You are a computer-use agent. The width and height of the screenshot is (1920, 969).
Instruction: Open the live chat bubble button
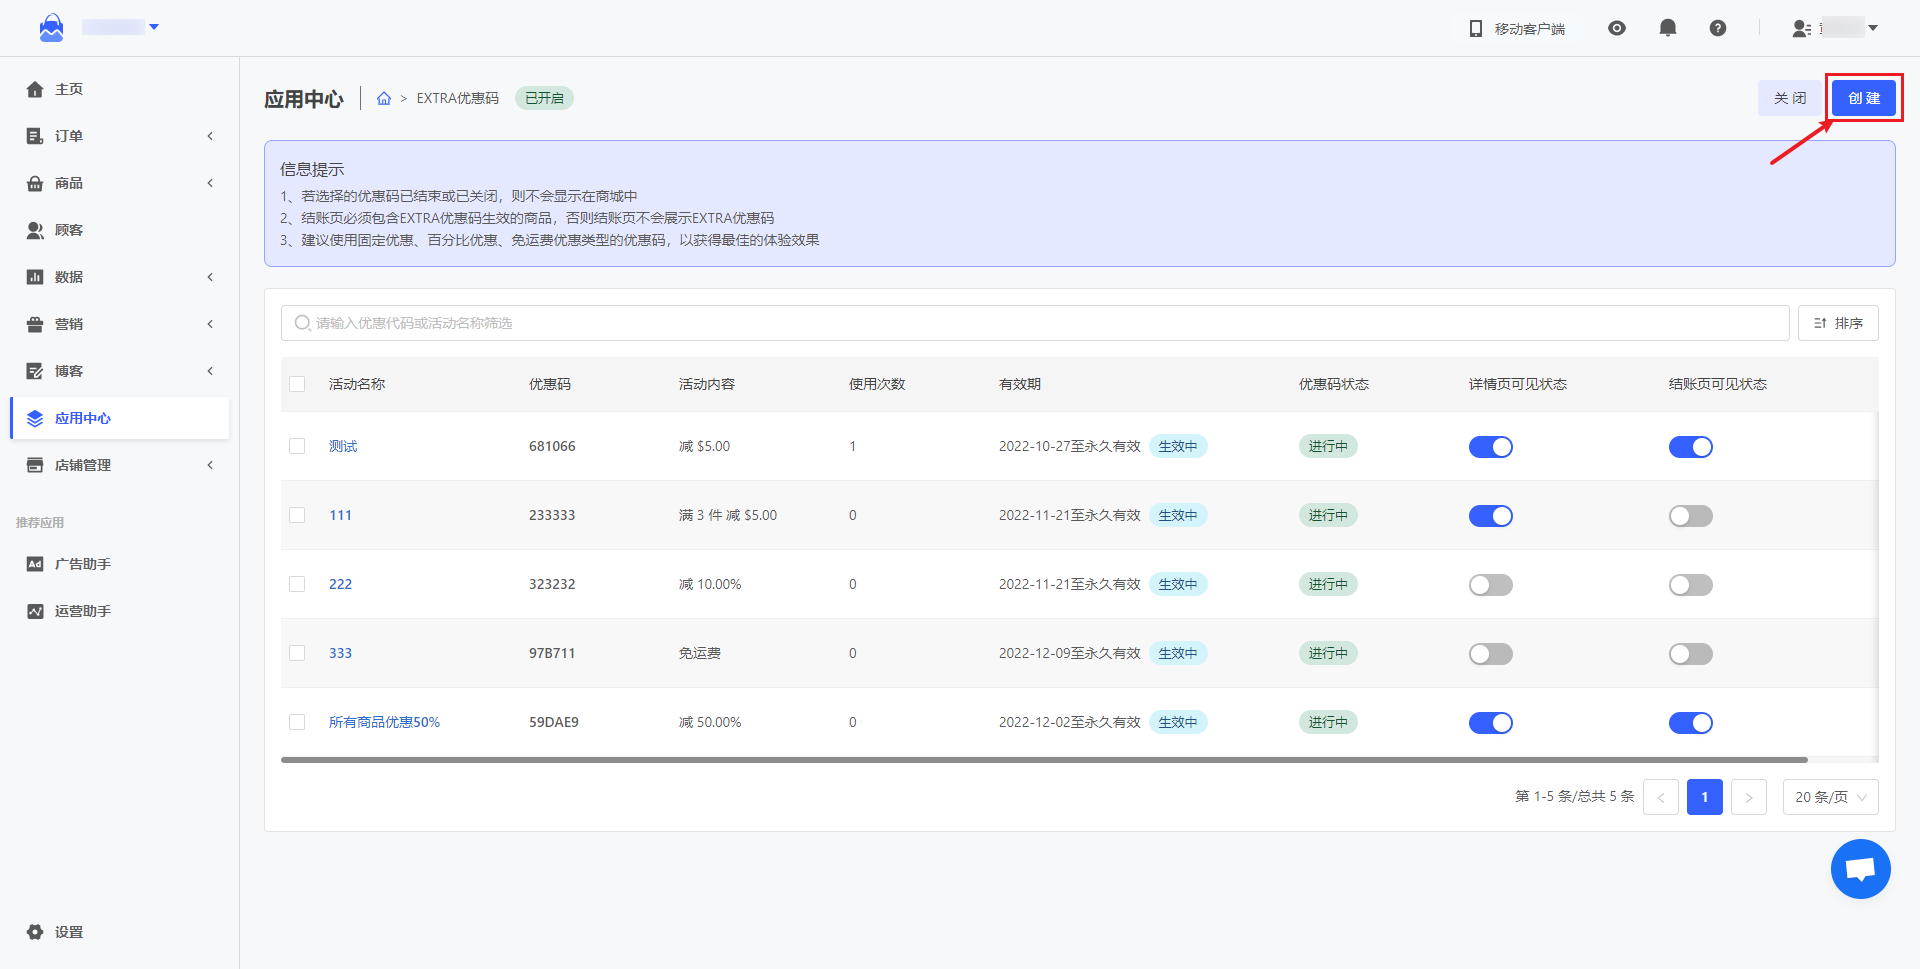pos(1861,869)
